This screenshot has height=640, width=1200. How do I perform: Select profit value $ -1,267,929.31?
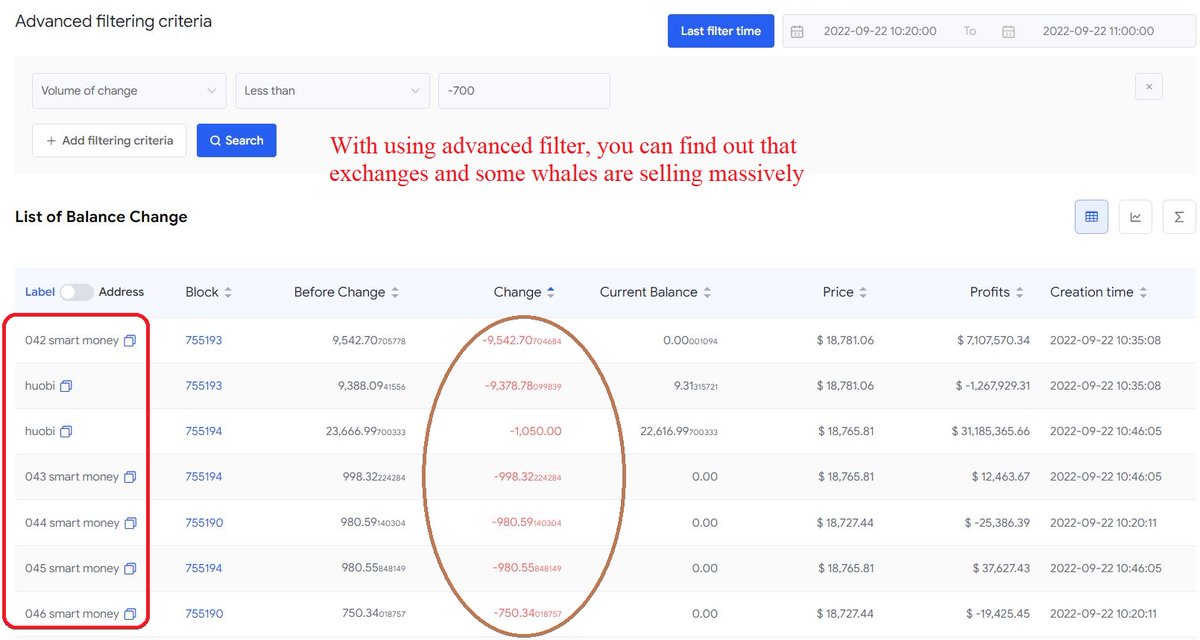(x=992, y=386)
